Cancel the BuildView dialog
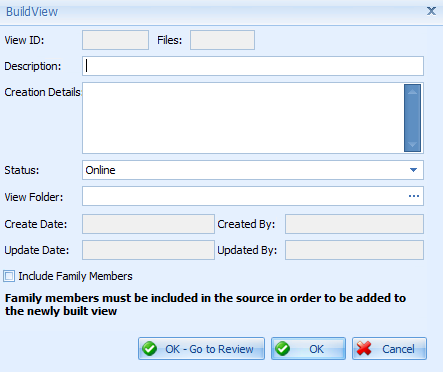 click(x=389, y=349)
